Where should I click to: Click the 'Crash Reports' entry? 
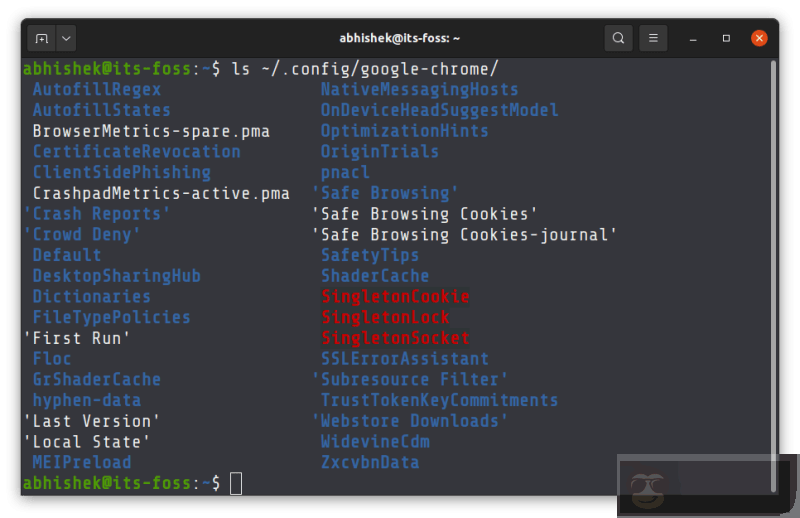tap(97, 214)
